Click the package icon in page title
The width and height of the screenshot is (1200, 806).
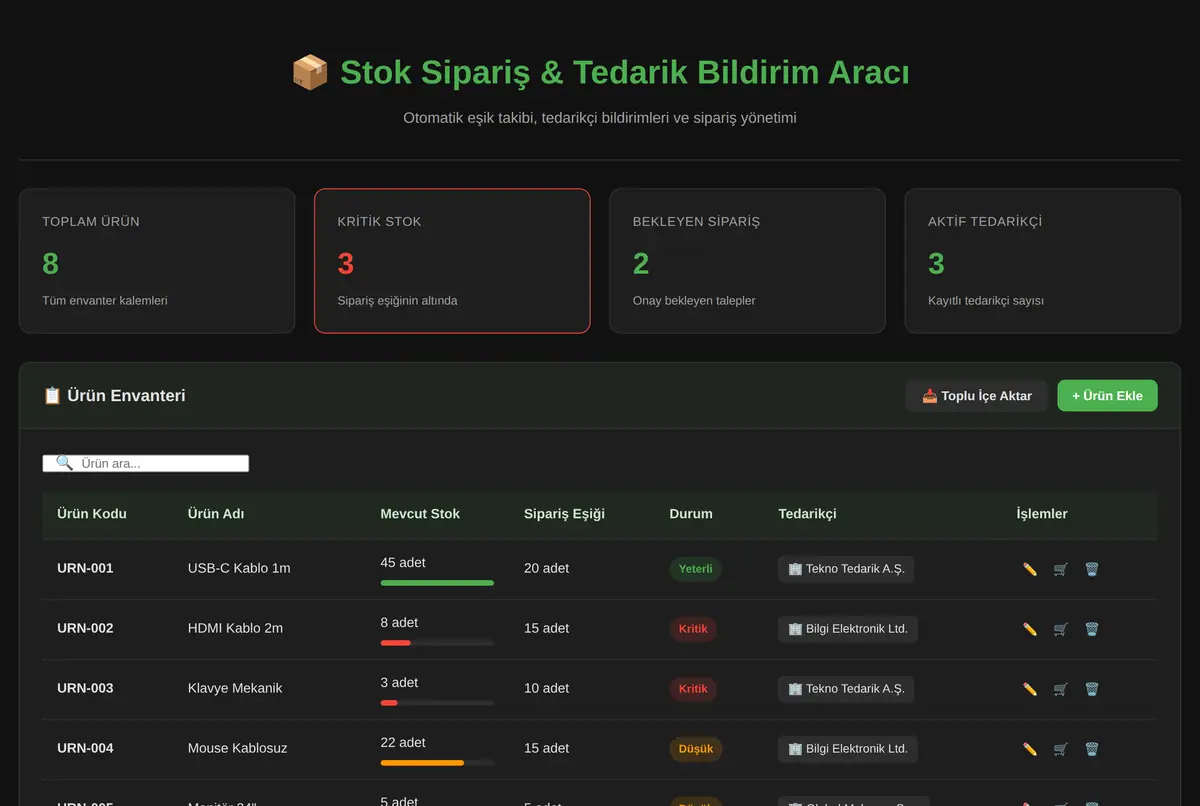coord(310,72)
